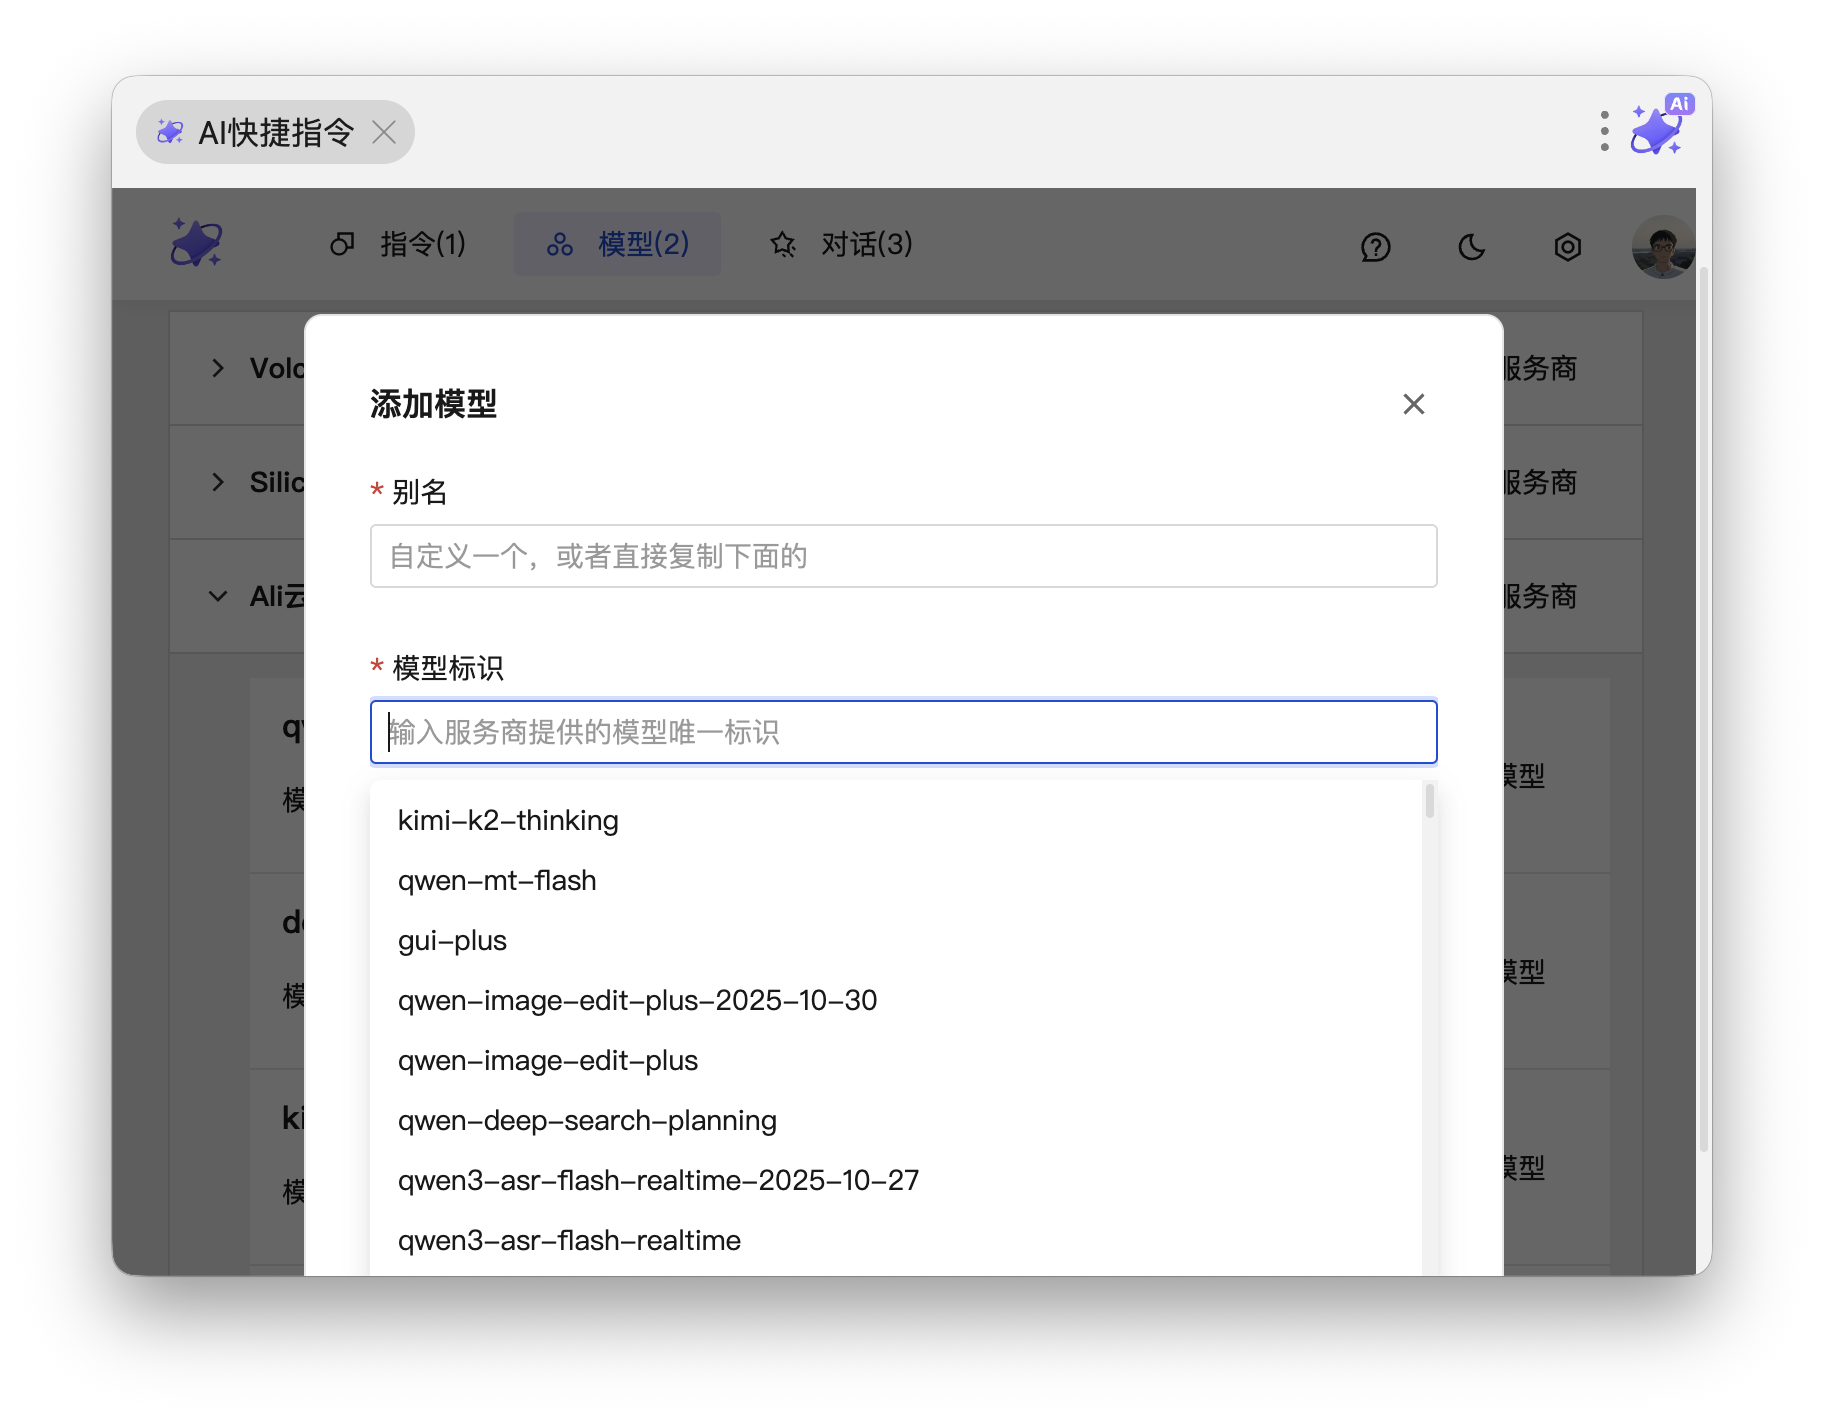Select kimi-k2-thinking from the dropdown list
1824x1424 pixels.
coord(508,820)
